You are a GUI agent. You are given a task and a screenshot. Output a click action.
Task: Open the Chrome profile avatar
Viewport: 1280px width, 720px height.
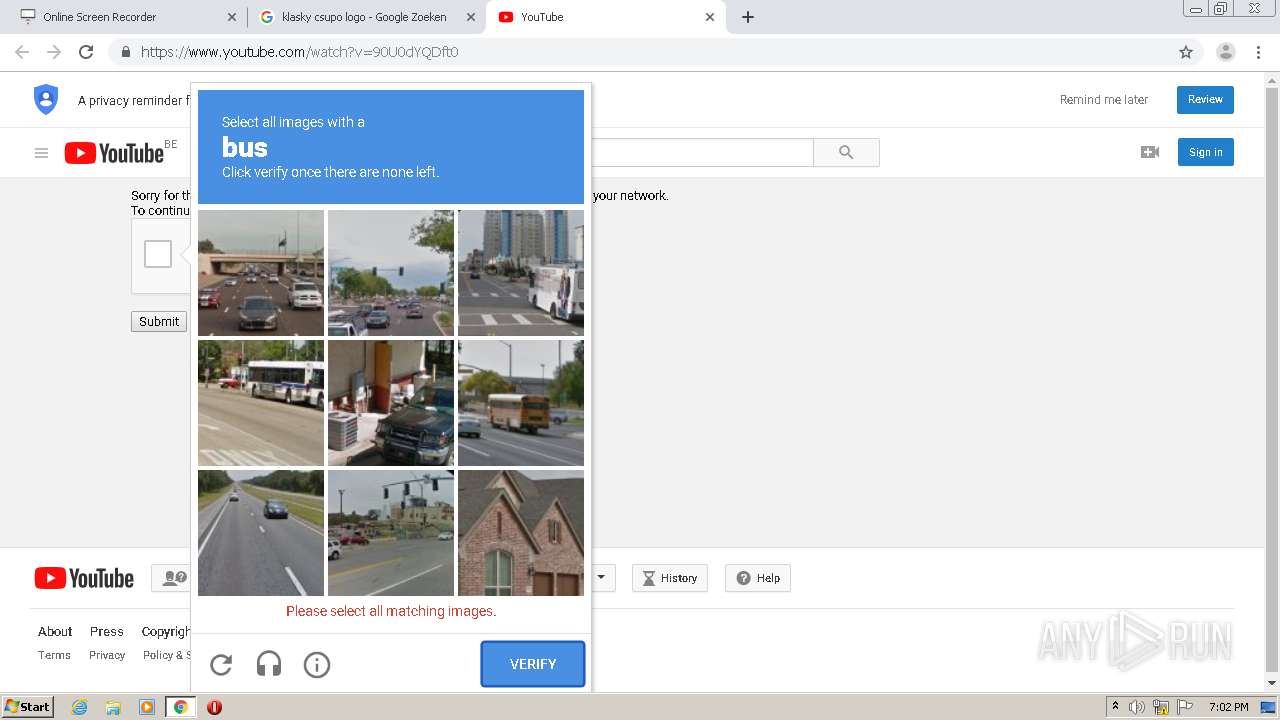[1226, 52]
